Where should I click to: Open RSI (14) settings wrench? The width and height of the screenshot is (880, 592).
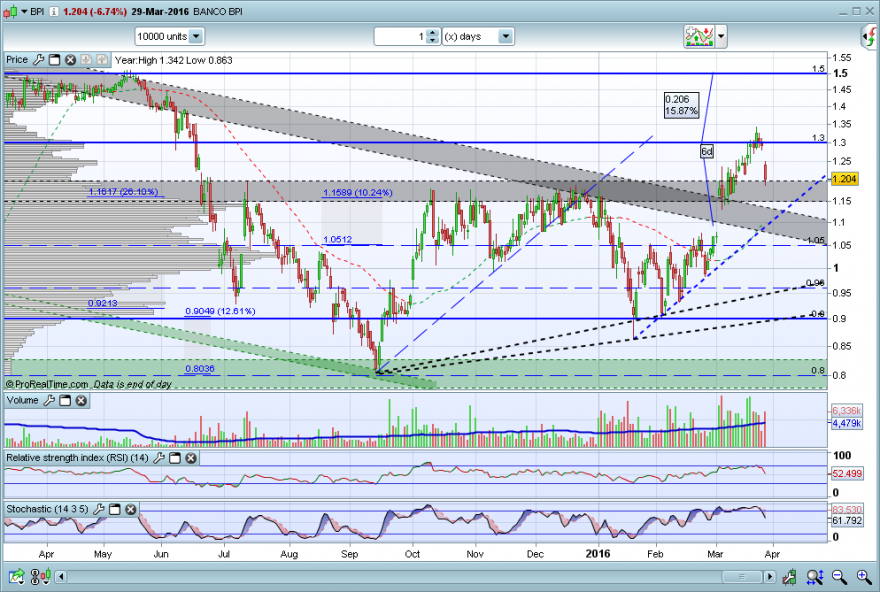(x=159, y=458)
